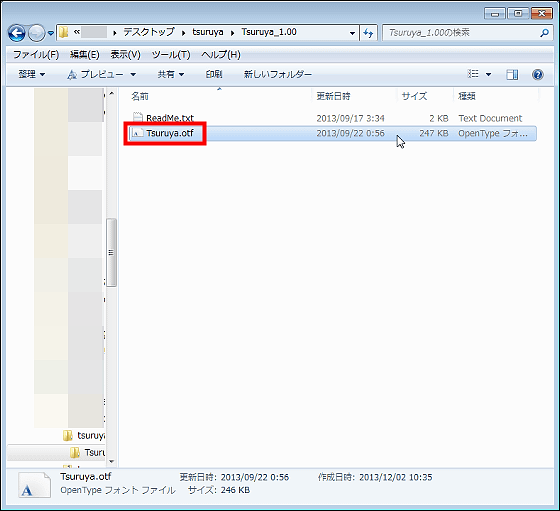Click the font thumbnail in details pane
This screenshot has width=560, height=511.
point(34,485)
